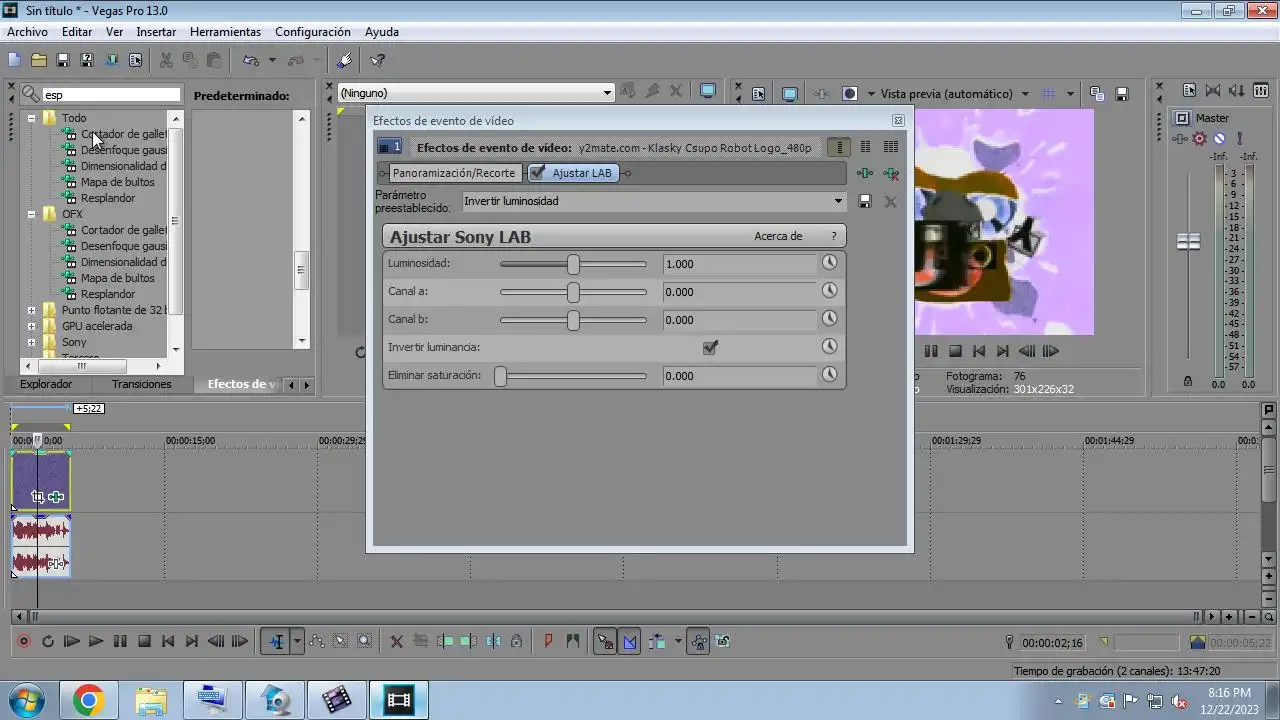Switch to the Transiciones tab
Screen dimensions: 1280x720
point(142,384)
